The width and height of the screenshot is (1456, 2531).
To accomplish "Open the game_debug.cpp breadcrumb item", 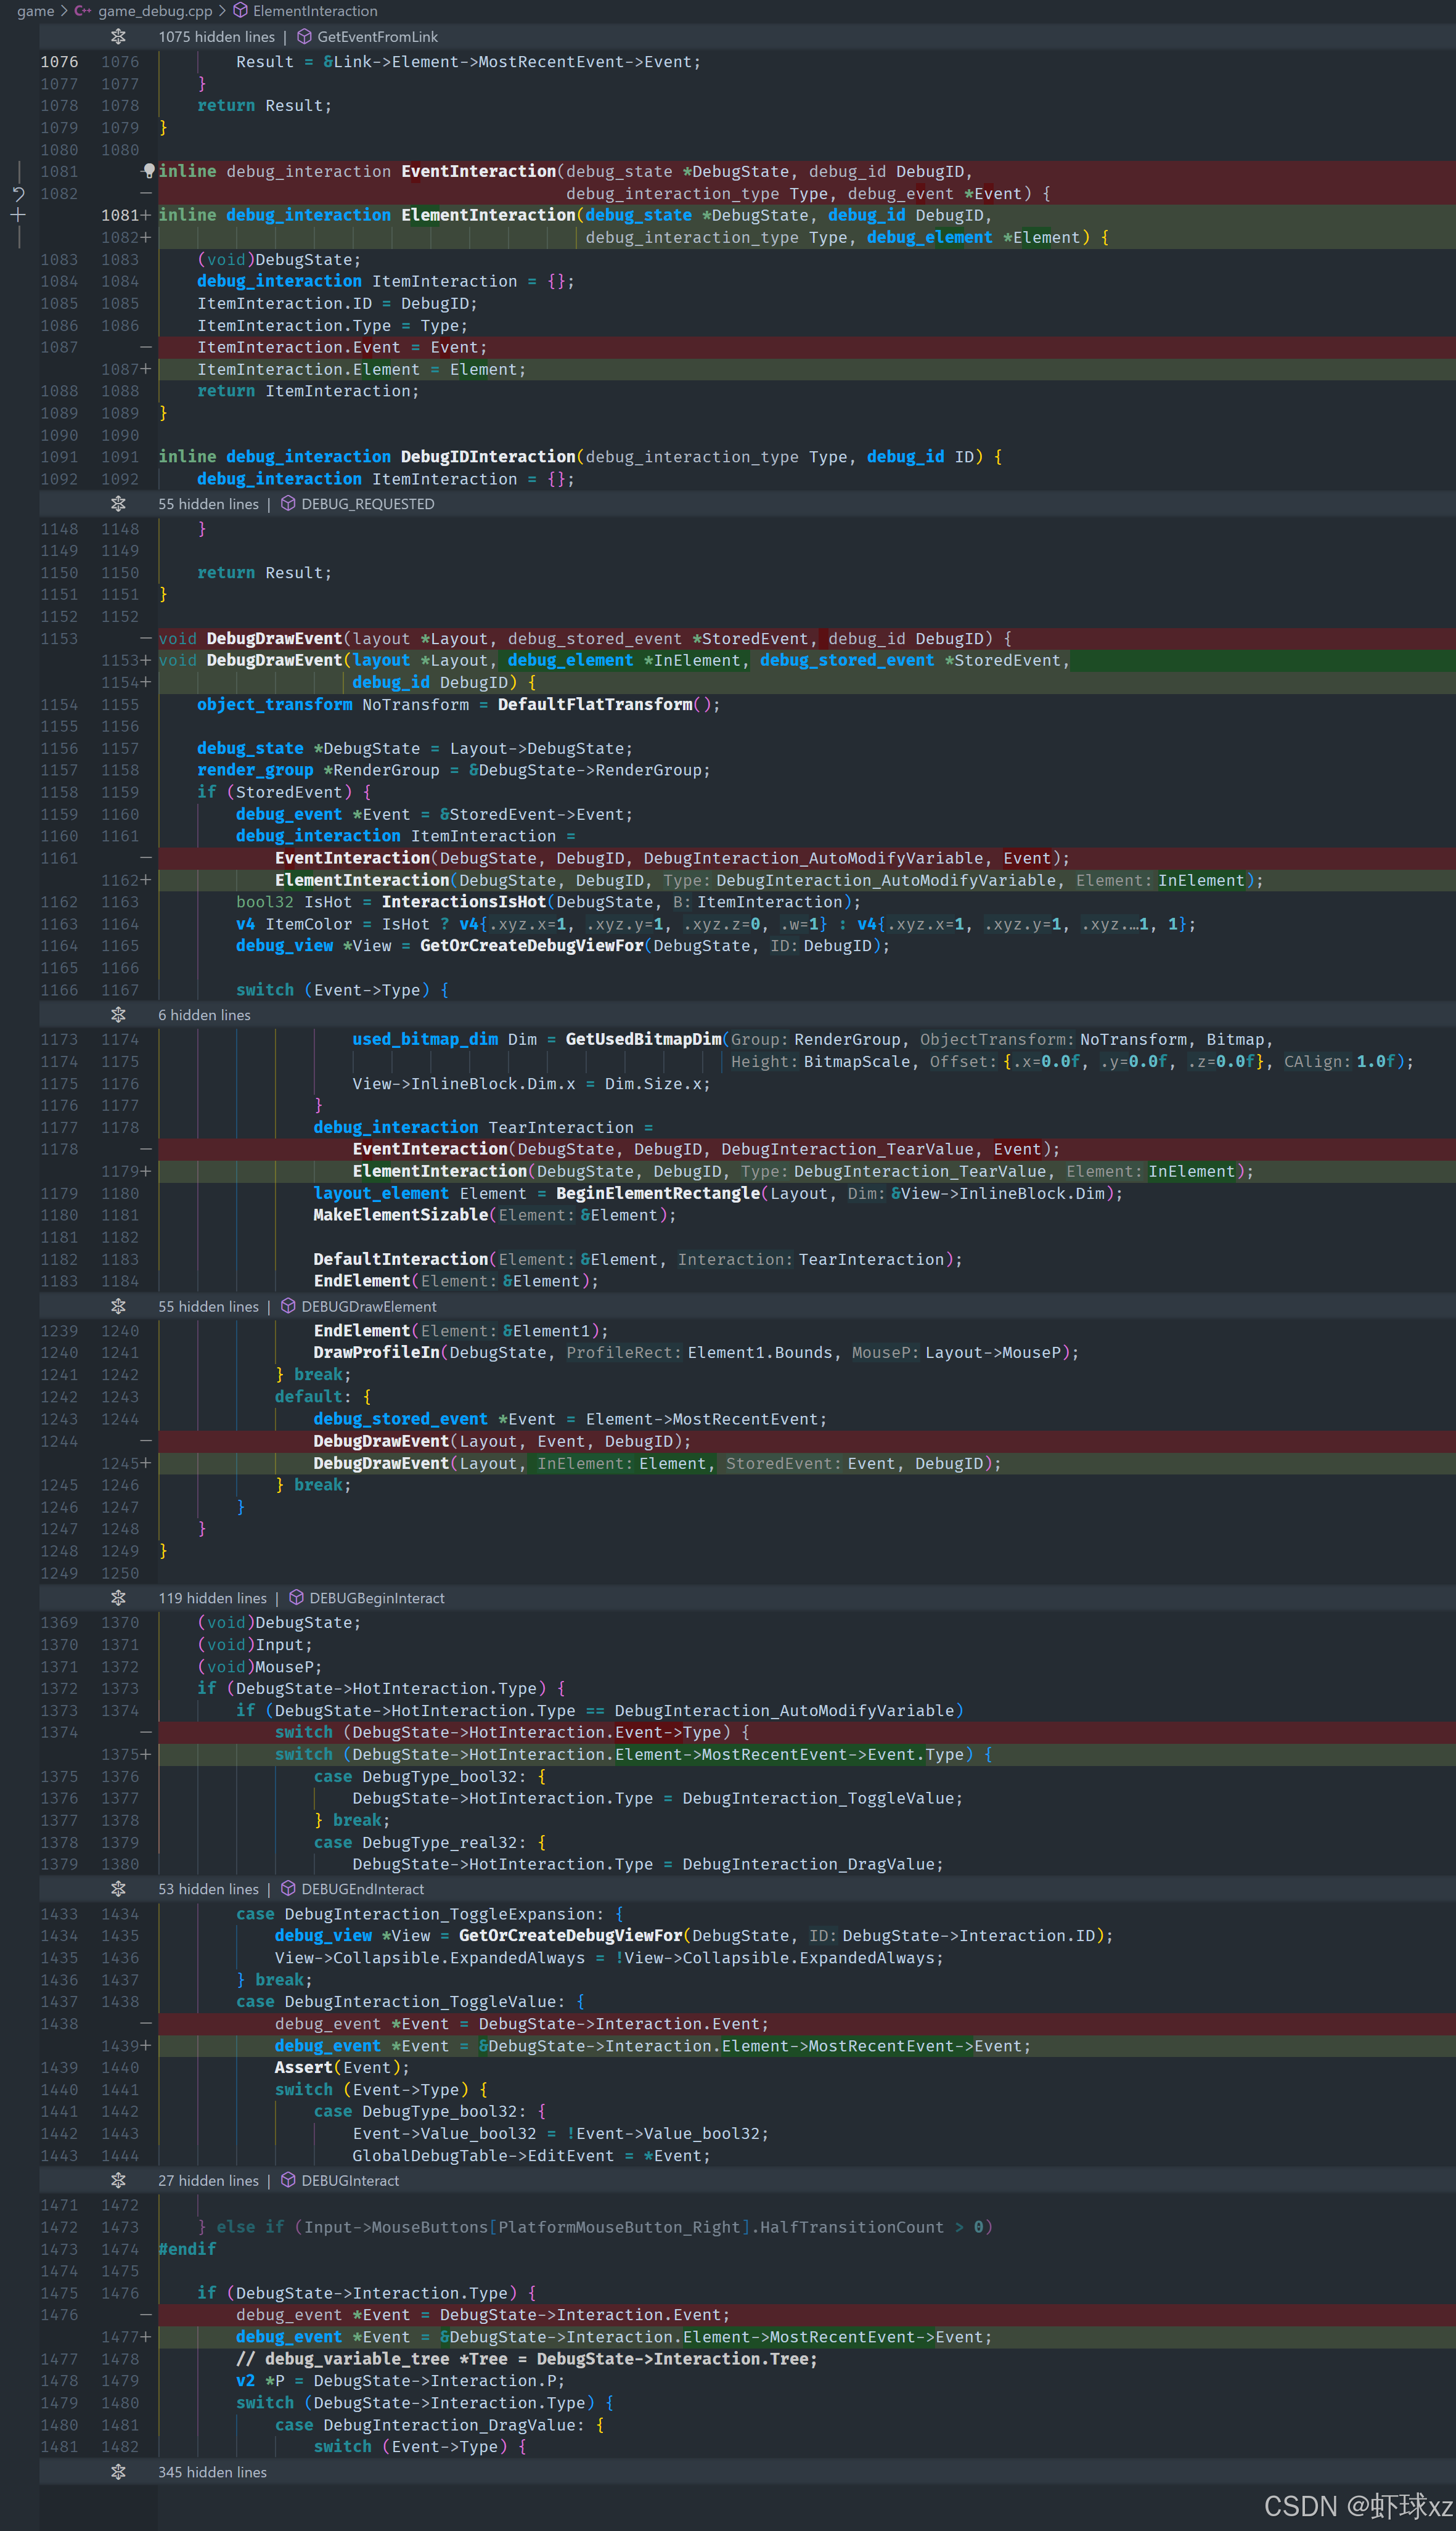I will (x=154, y=11).
